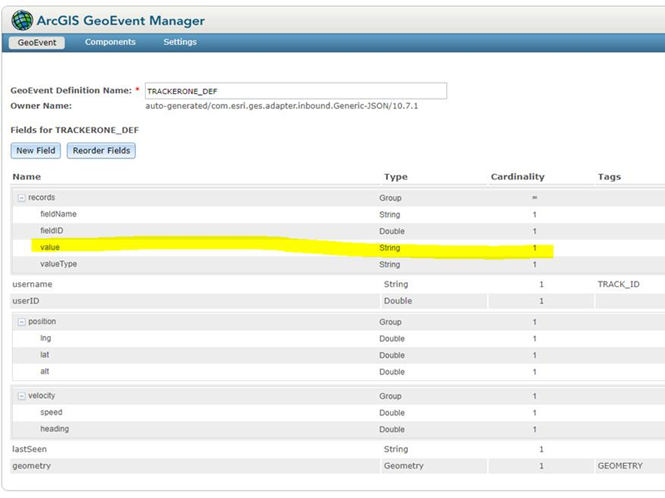
Task: Click the New Field button
Action: pos(36,151)
